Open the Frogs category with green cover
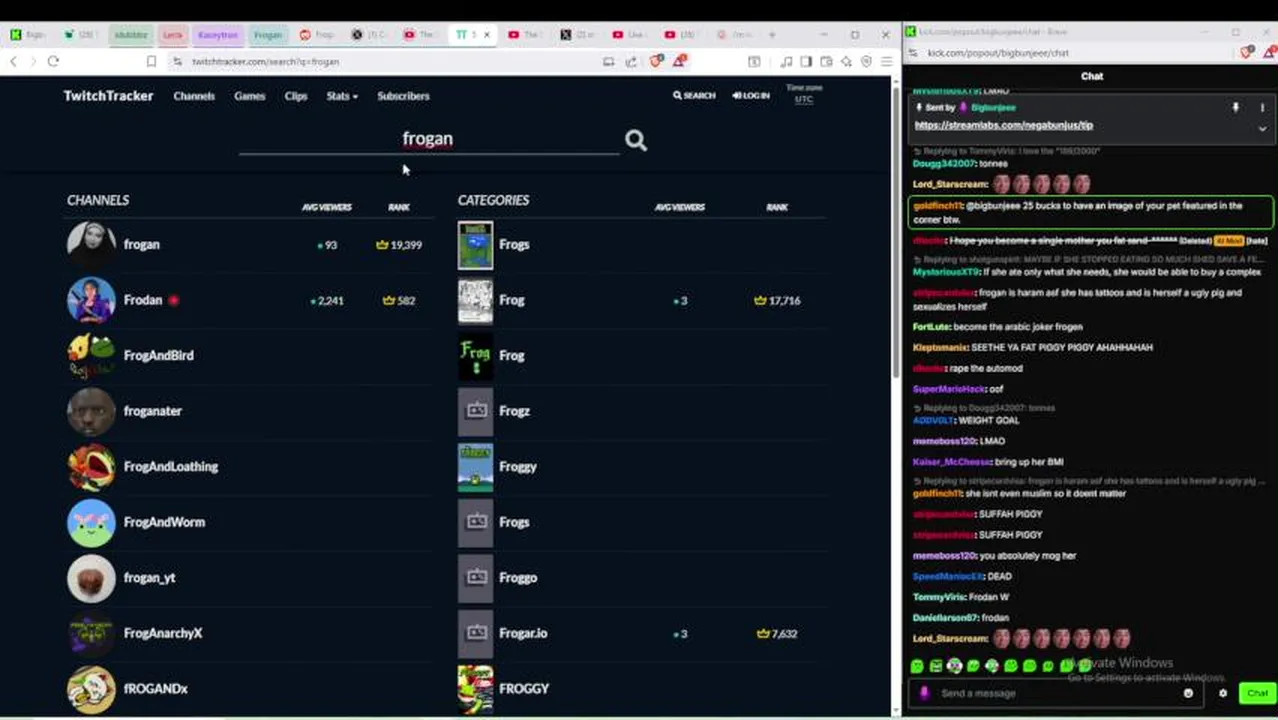 [475, 245]
